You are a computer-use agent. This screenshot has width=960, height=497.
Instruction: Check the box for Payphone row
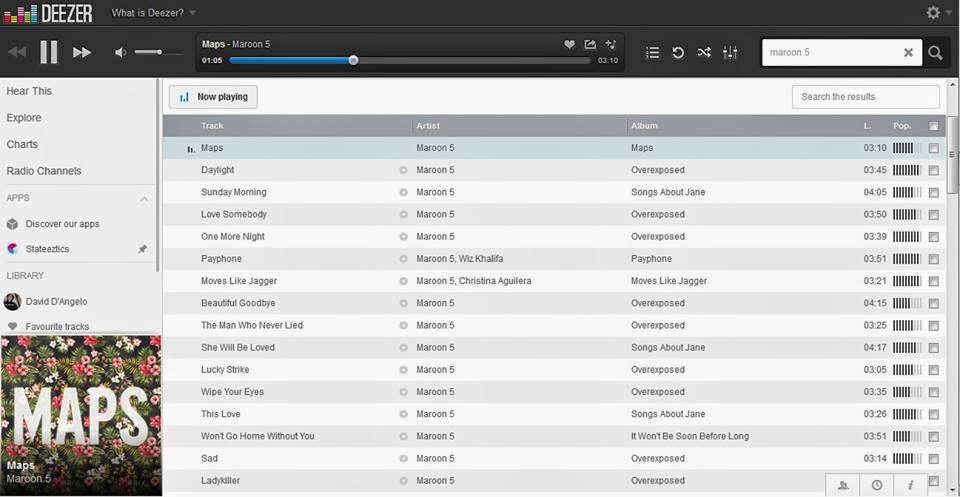coord(933,259)
